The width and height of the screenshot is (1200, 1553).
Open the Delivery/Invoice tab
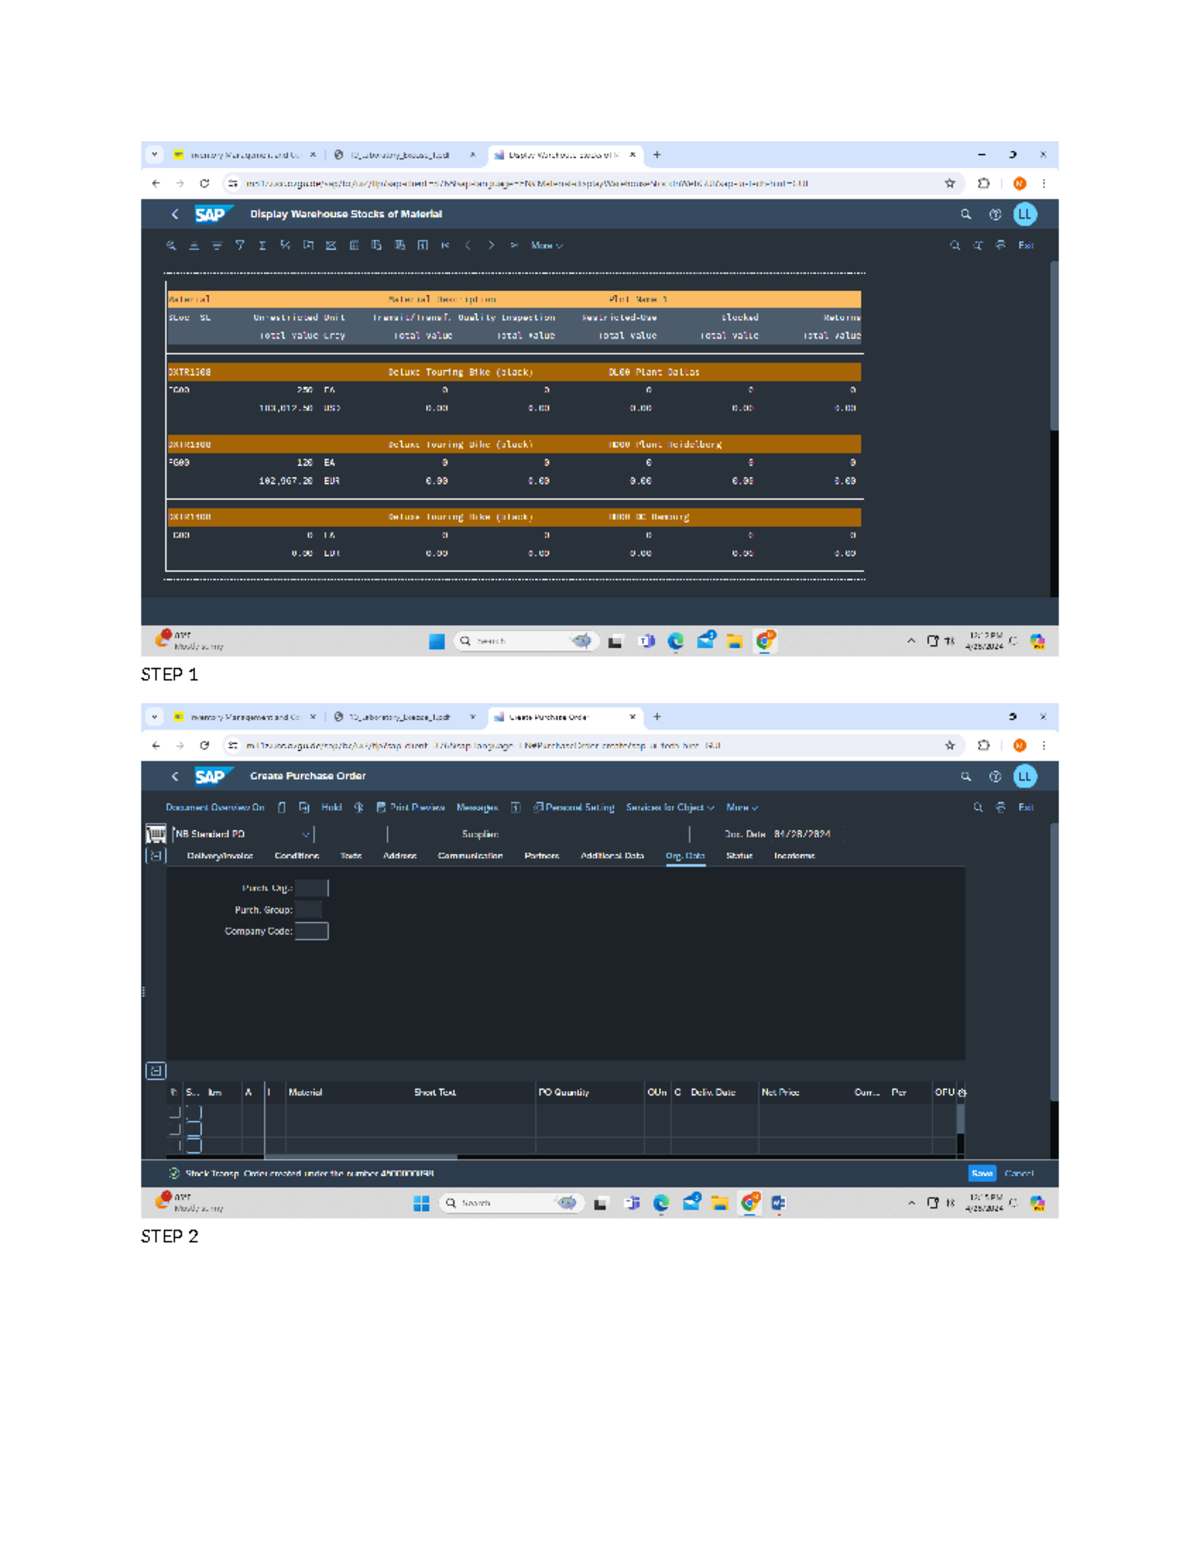click(220, 856)
